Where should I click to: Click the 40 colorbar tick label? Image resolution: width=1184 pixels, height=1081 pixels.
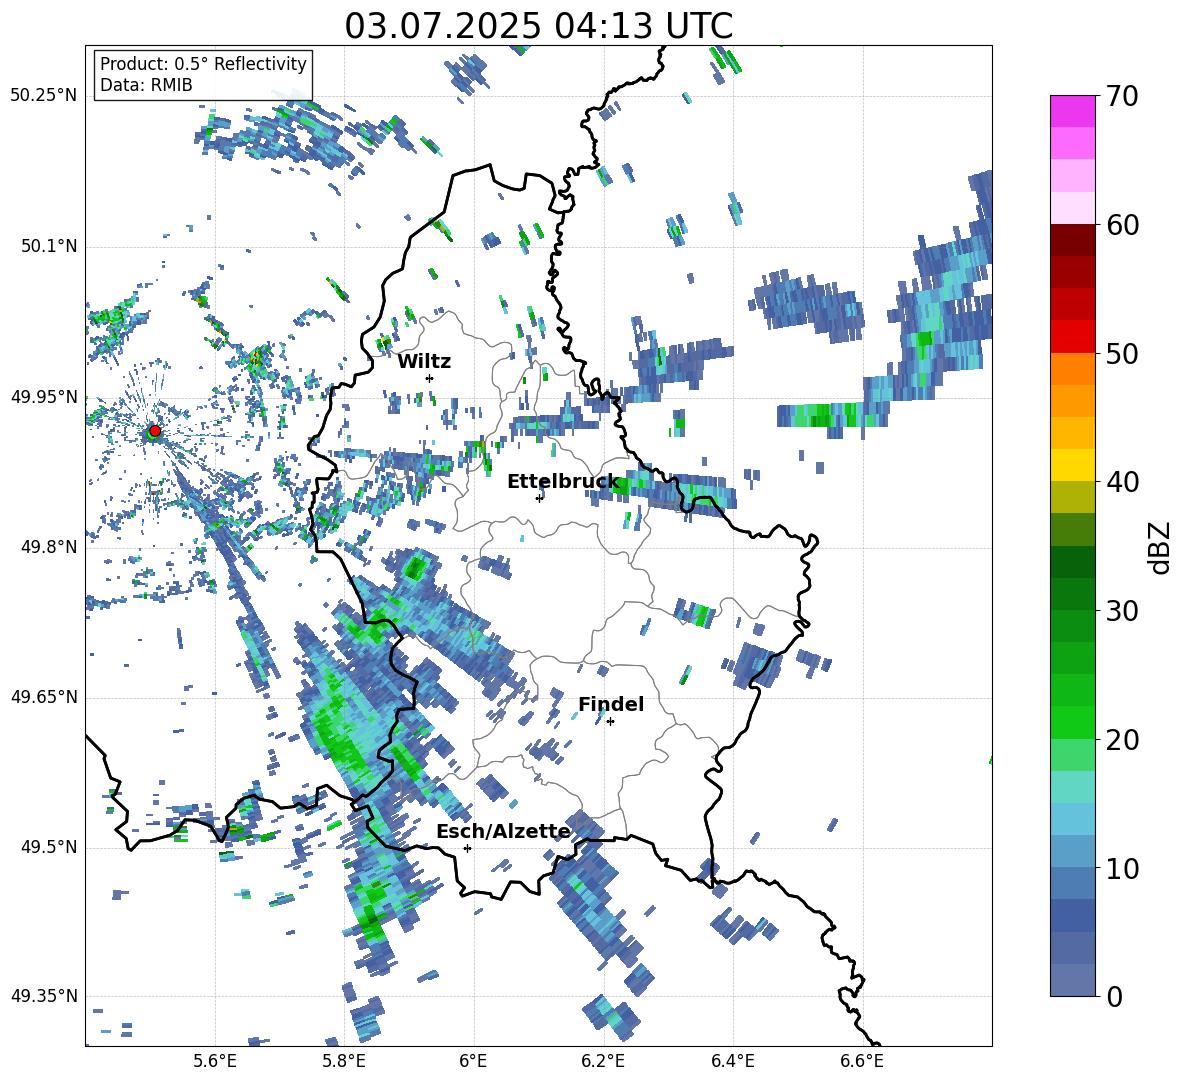pos(1122,482)
